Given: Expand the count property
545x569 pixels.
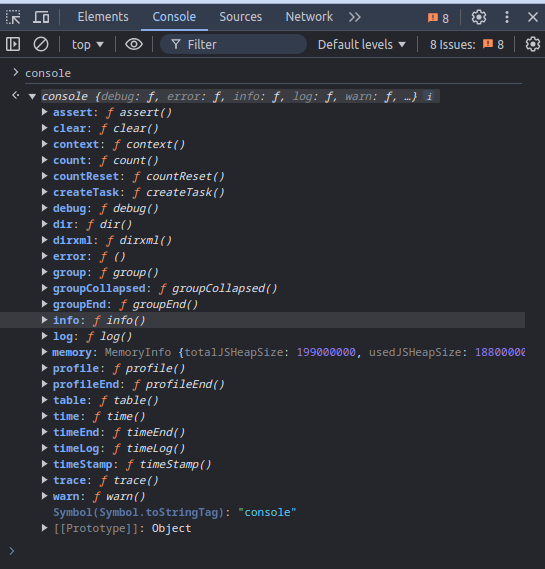Looking at the screenshot, I should [45, 160].
